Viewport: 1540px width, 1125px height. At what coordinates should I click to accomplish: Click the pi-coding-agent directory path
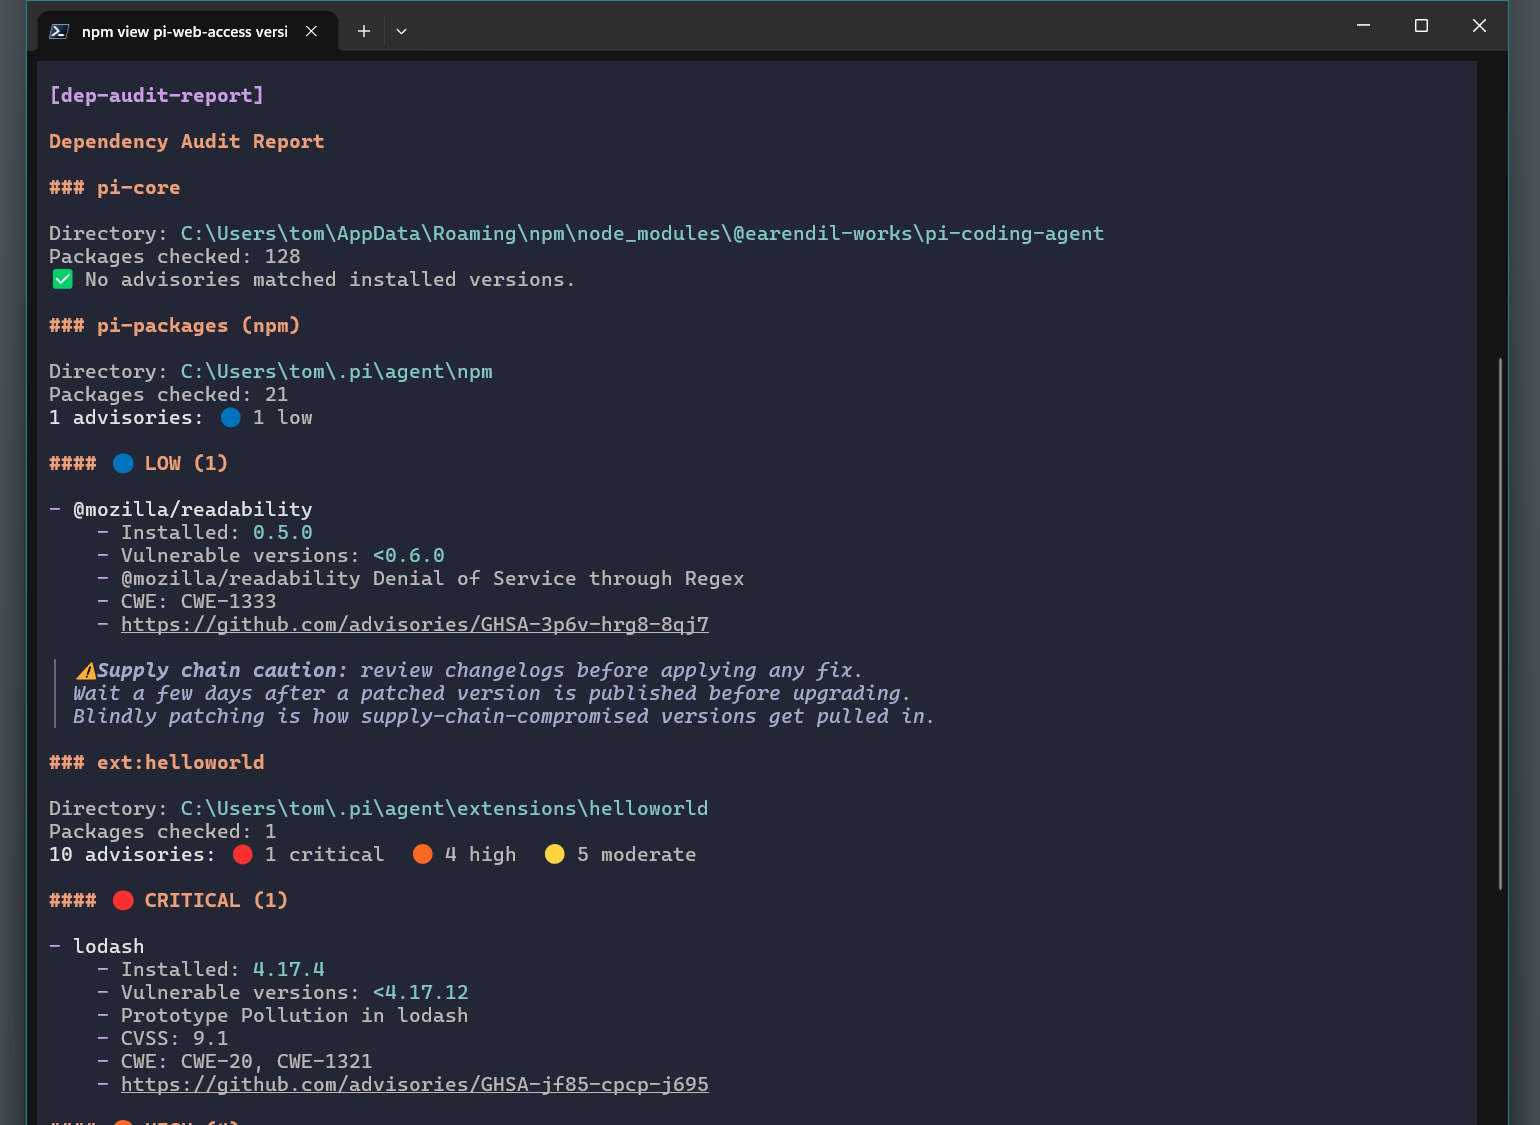642,233
